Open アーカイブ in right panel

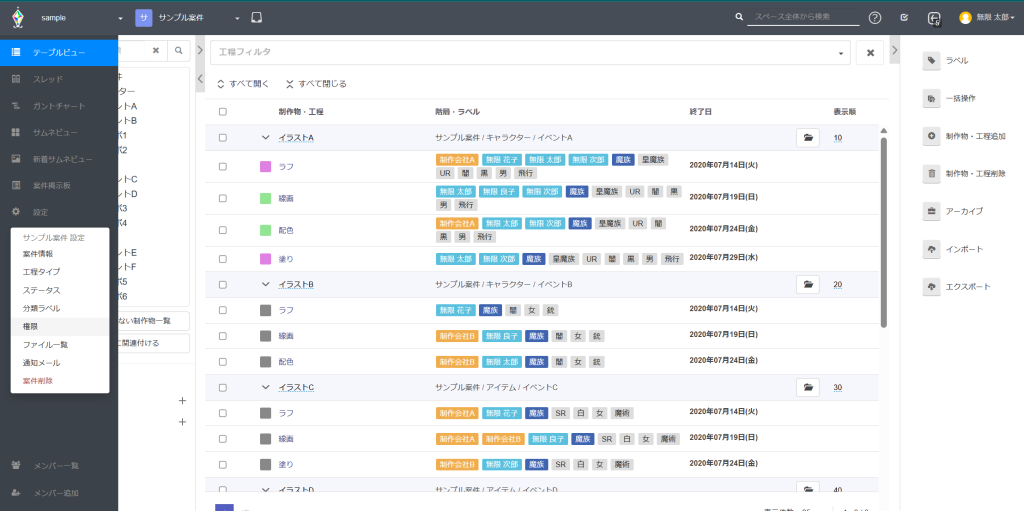click(x=932, y=211)
